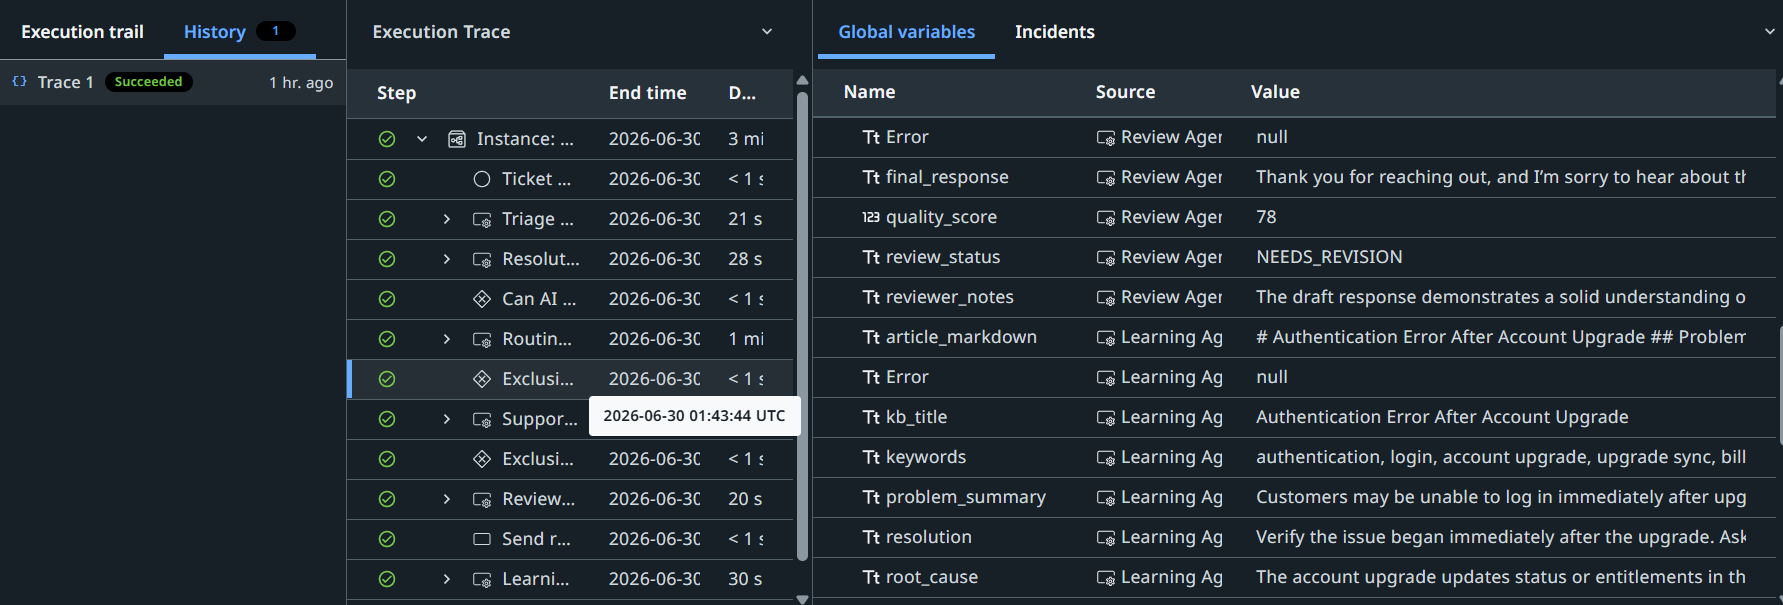Click the Learni... agent task icon
Image resolution: width=1783 pixels, height=605 pixels.
coord(482,579)
